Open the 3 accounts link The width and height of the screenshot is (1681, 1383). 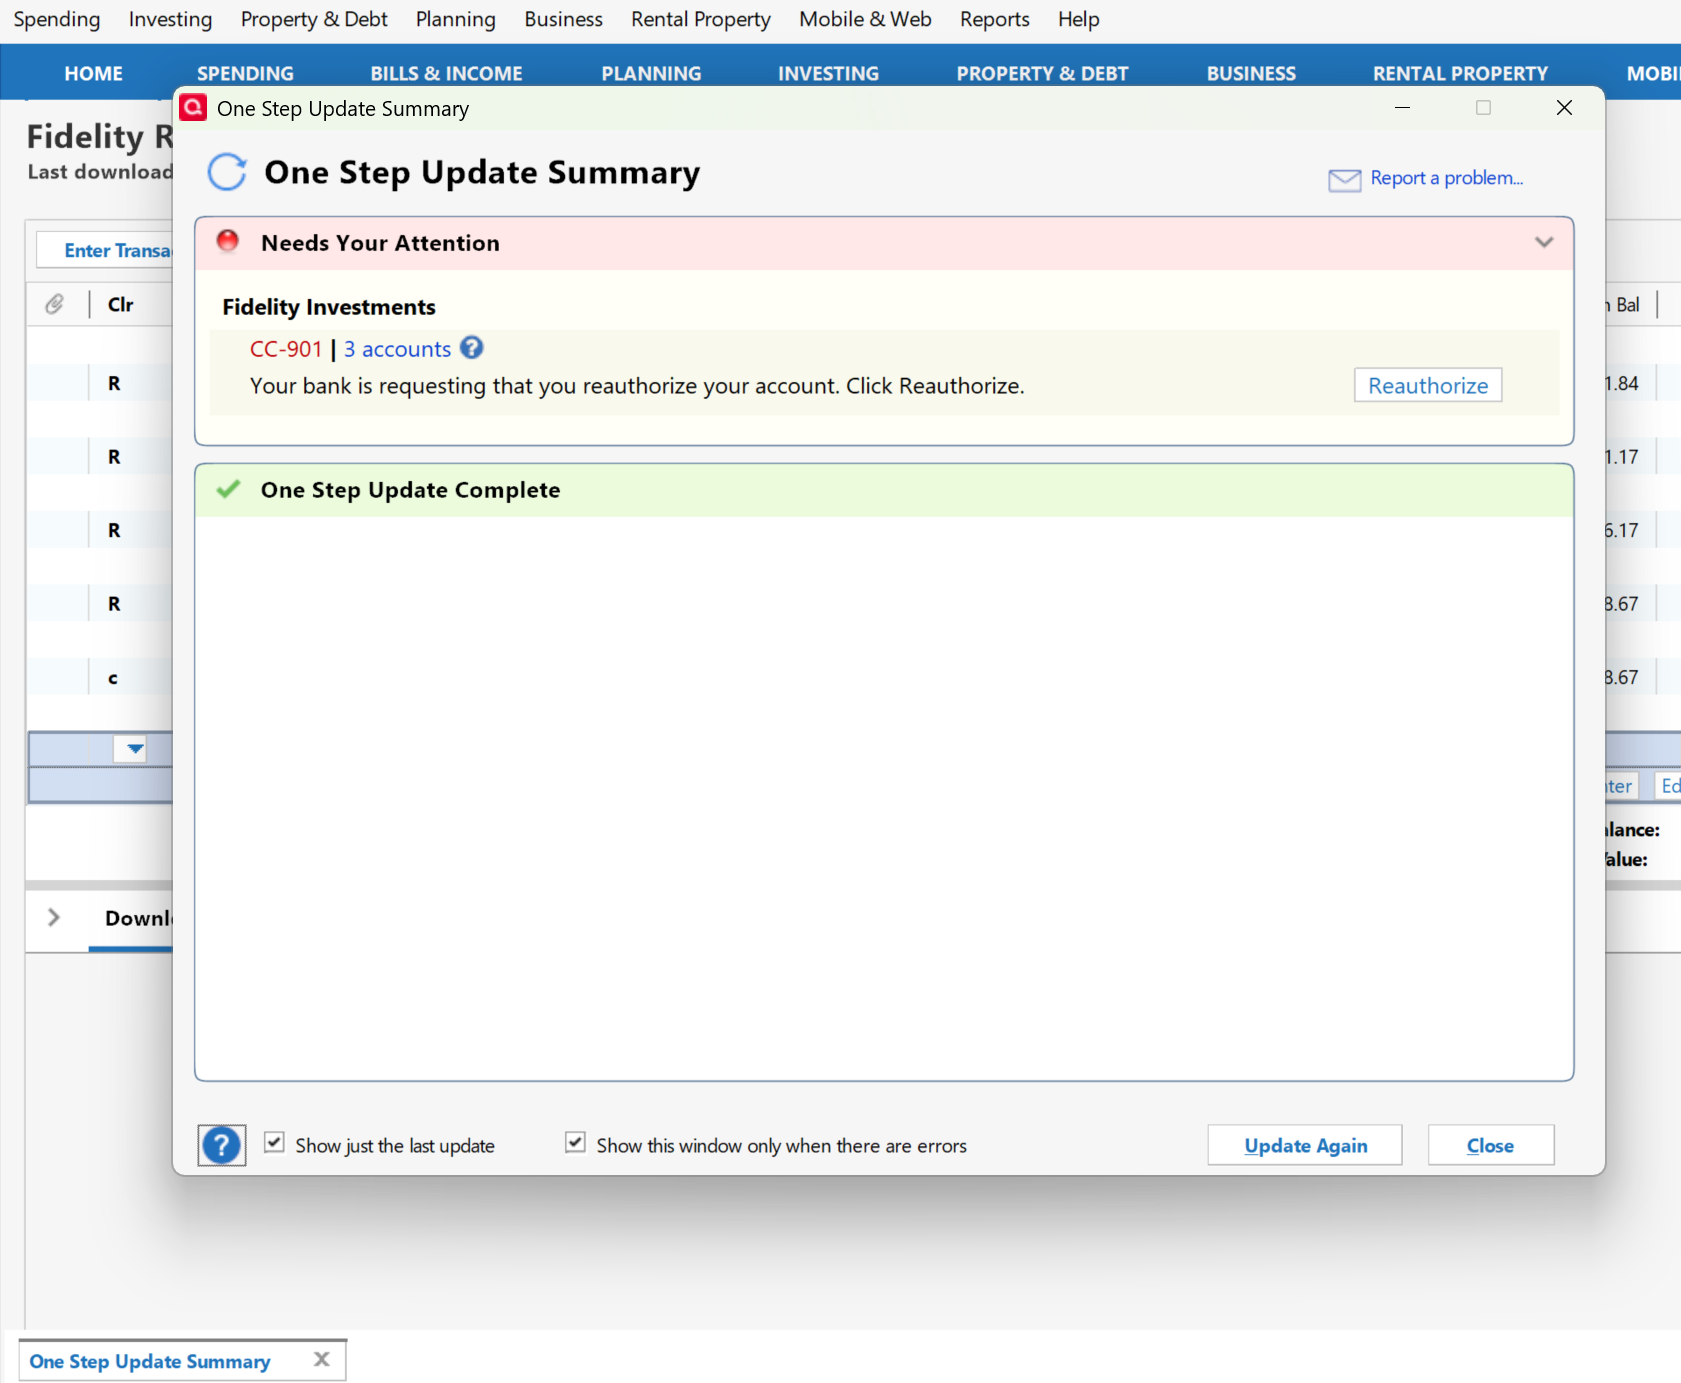point(397,349)
